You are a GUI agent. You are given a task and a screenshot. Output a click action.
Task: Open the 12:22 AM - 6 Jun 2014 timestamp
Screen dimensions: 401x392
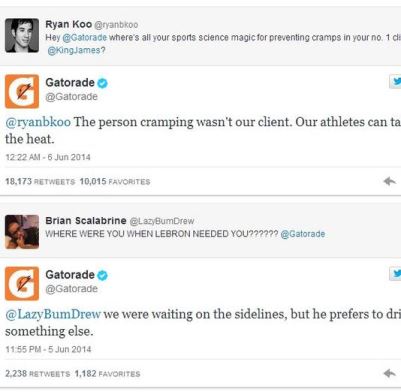48,157
